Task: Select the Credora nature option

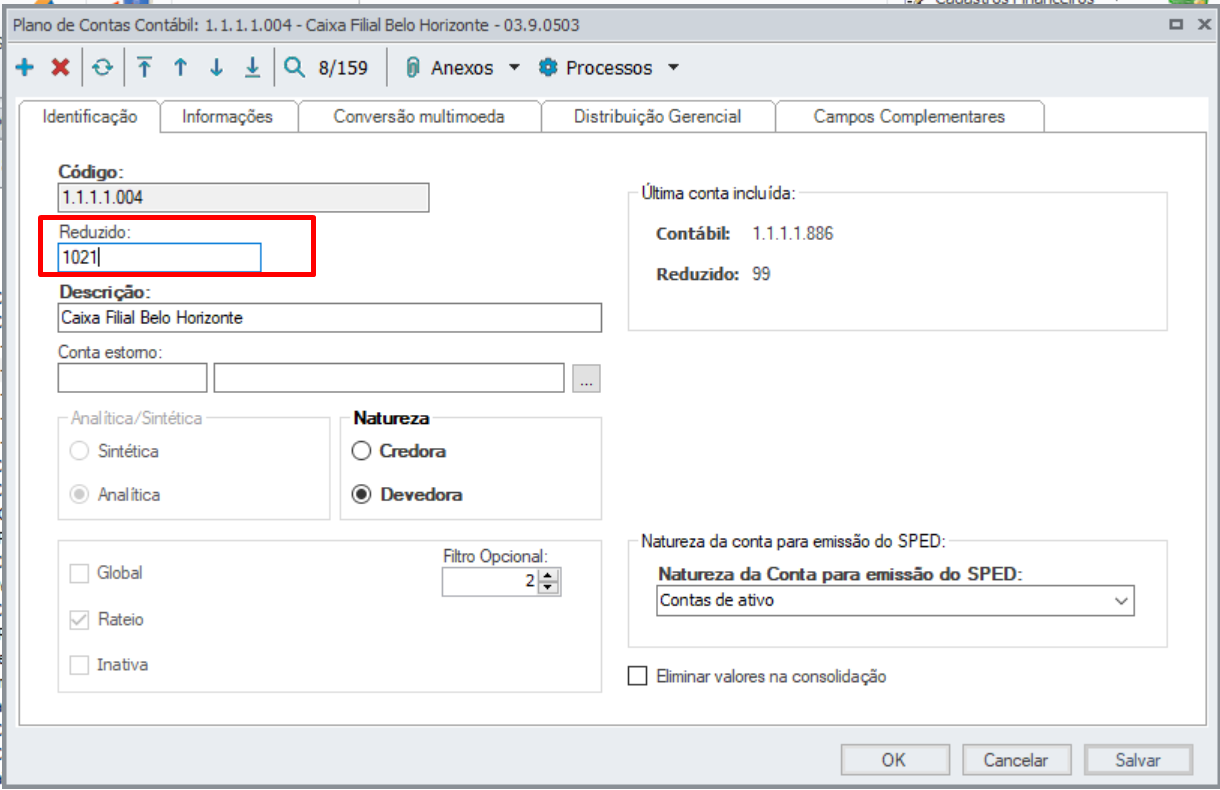Action: [361, 451]
